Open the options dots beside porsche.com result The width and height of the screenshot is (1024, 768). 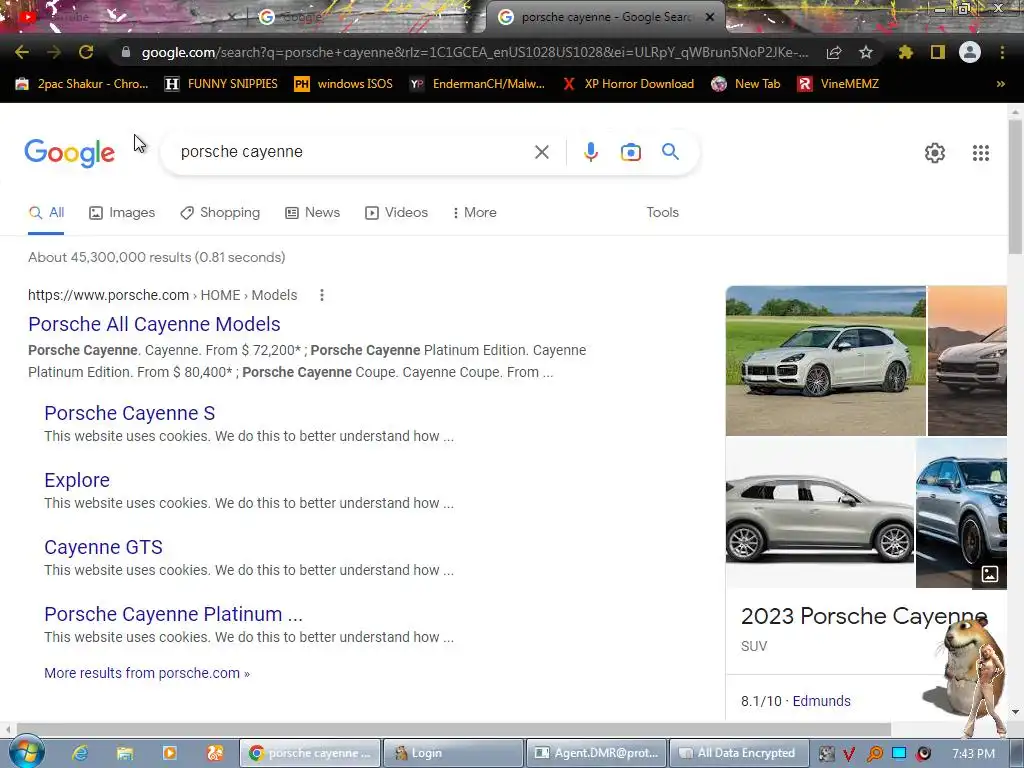[321, 295]
